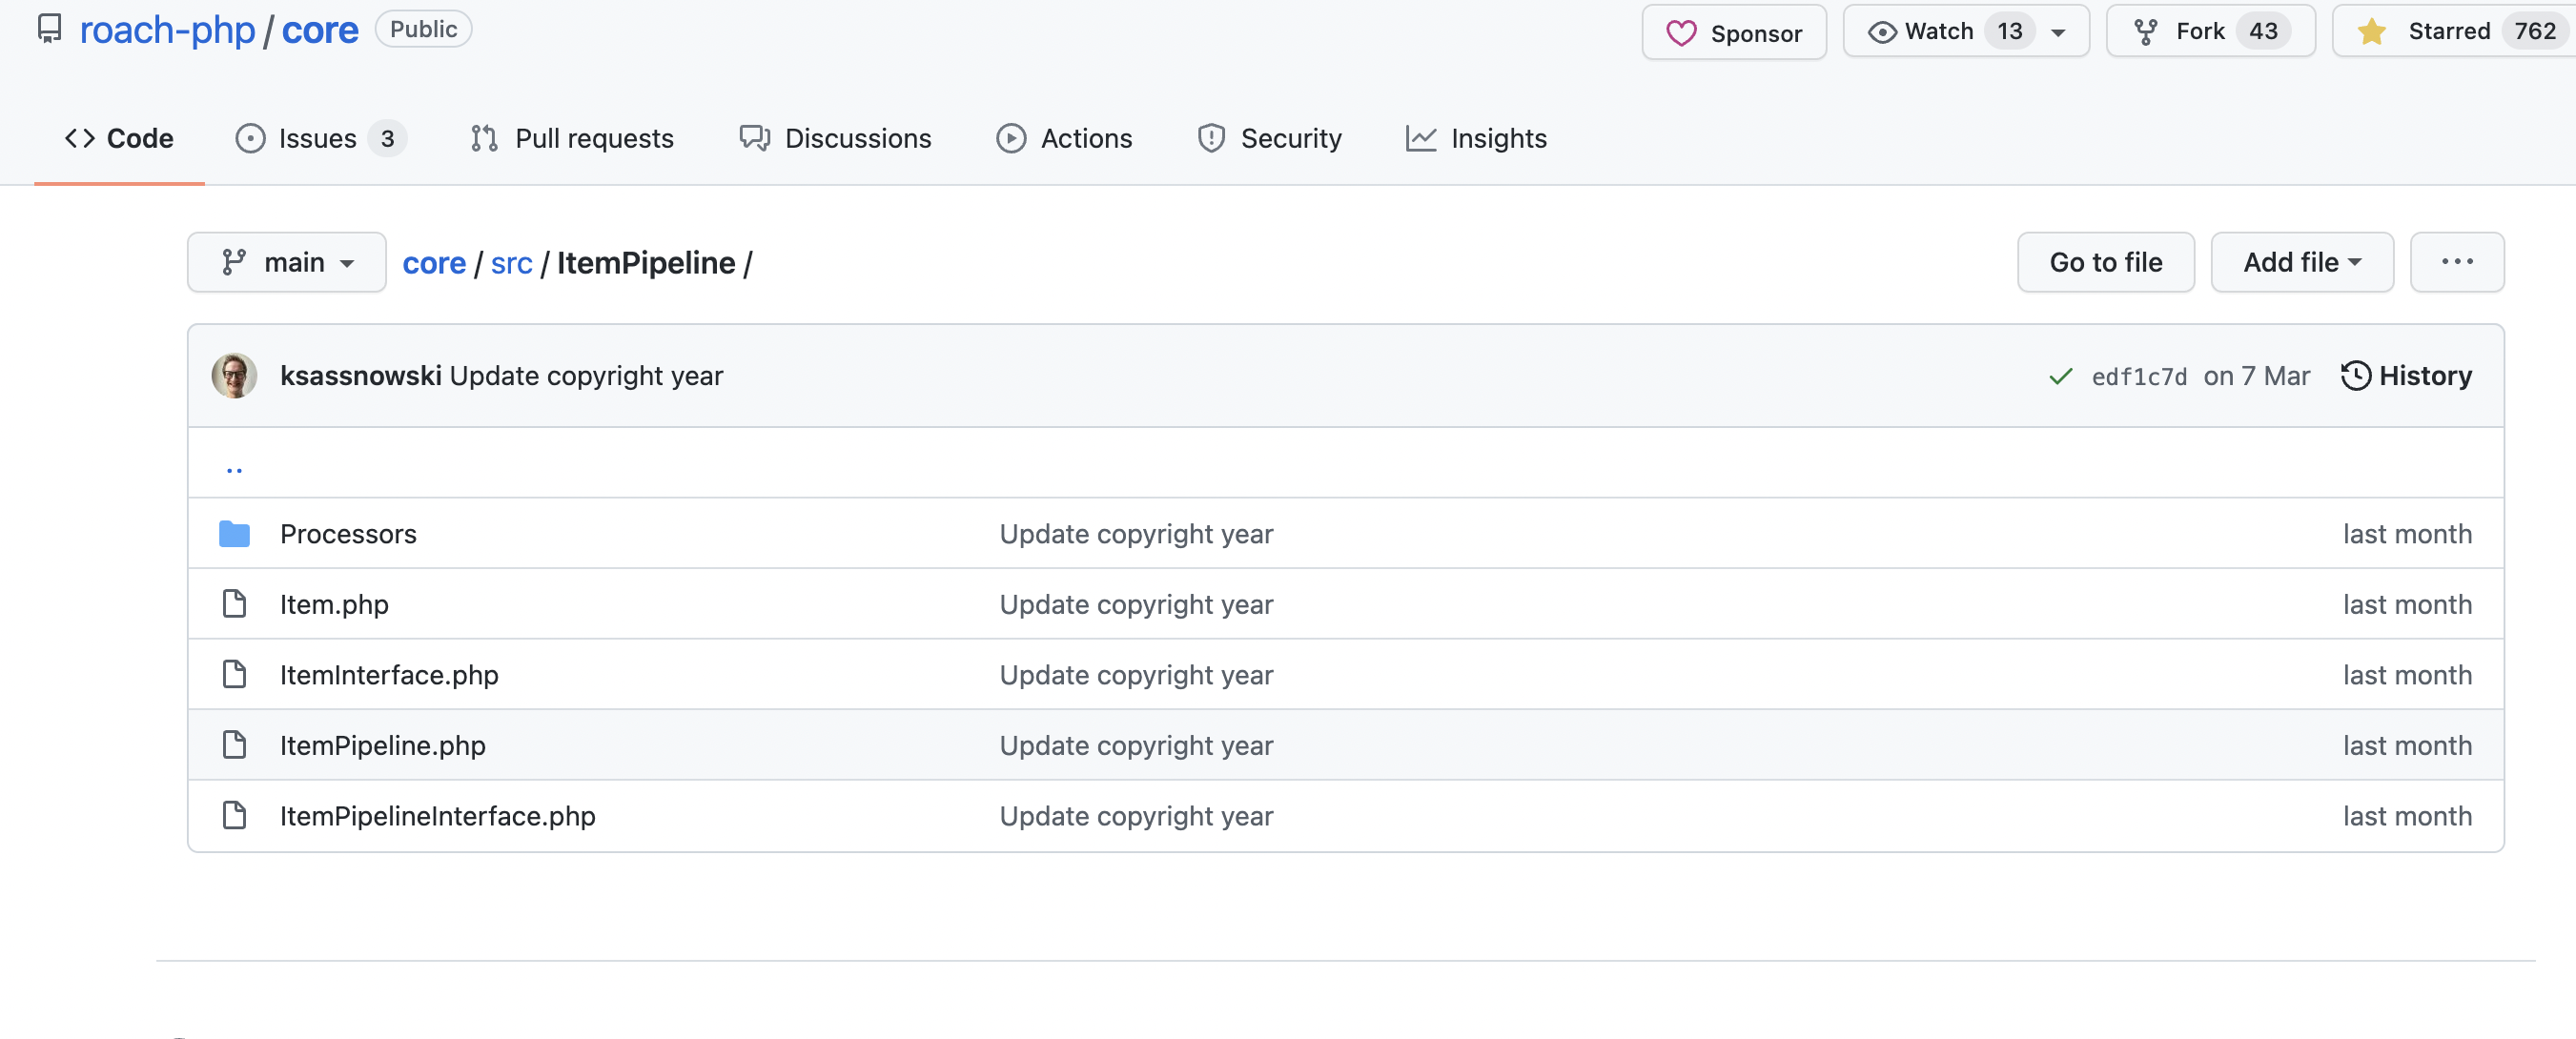
Task: Click the Go to file button
Action: tap(2105, 262)
